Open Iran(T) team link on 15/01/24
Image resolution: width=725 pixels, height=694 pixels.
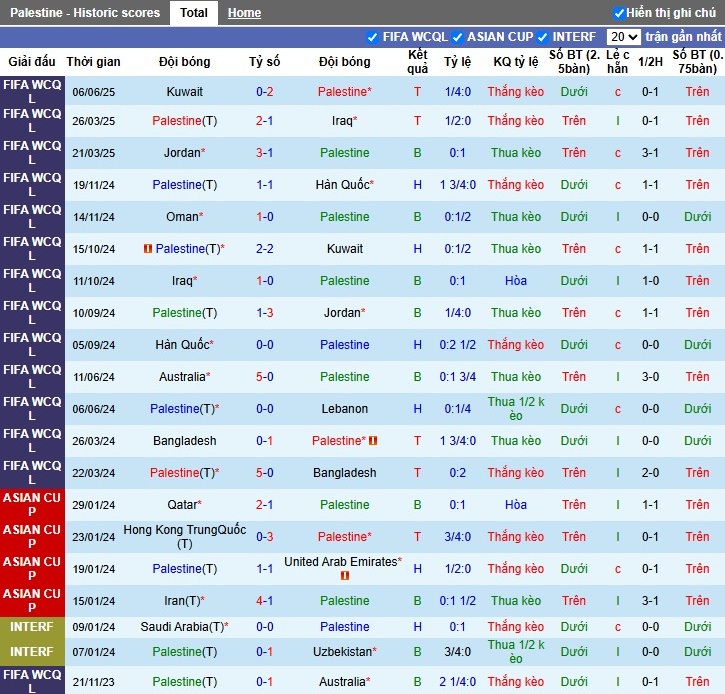coord(184,601)
